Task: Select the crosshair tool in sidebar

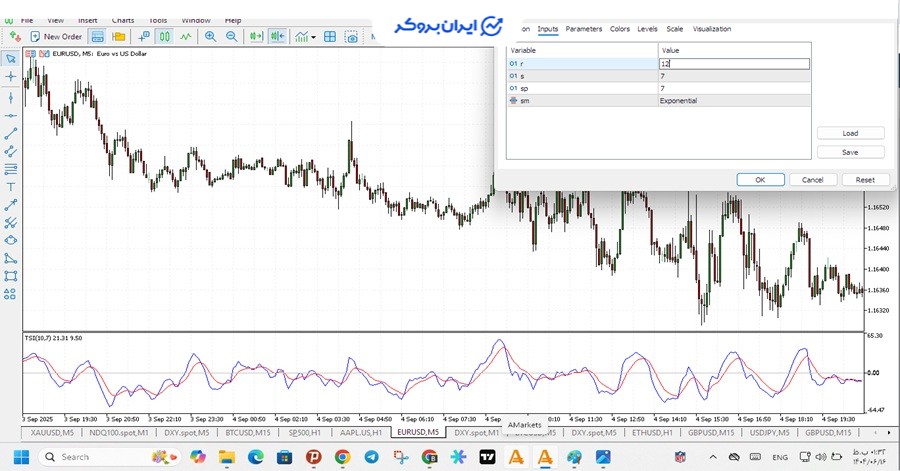Action: pyautogui.click(x=10, y=76)
